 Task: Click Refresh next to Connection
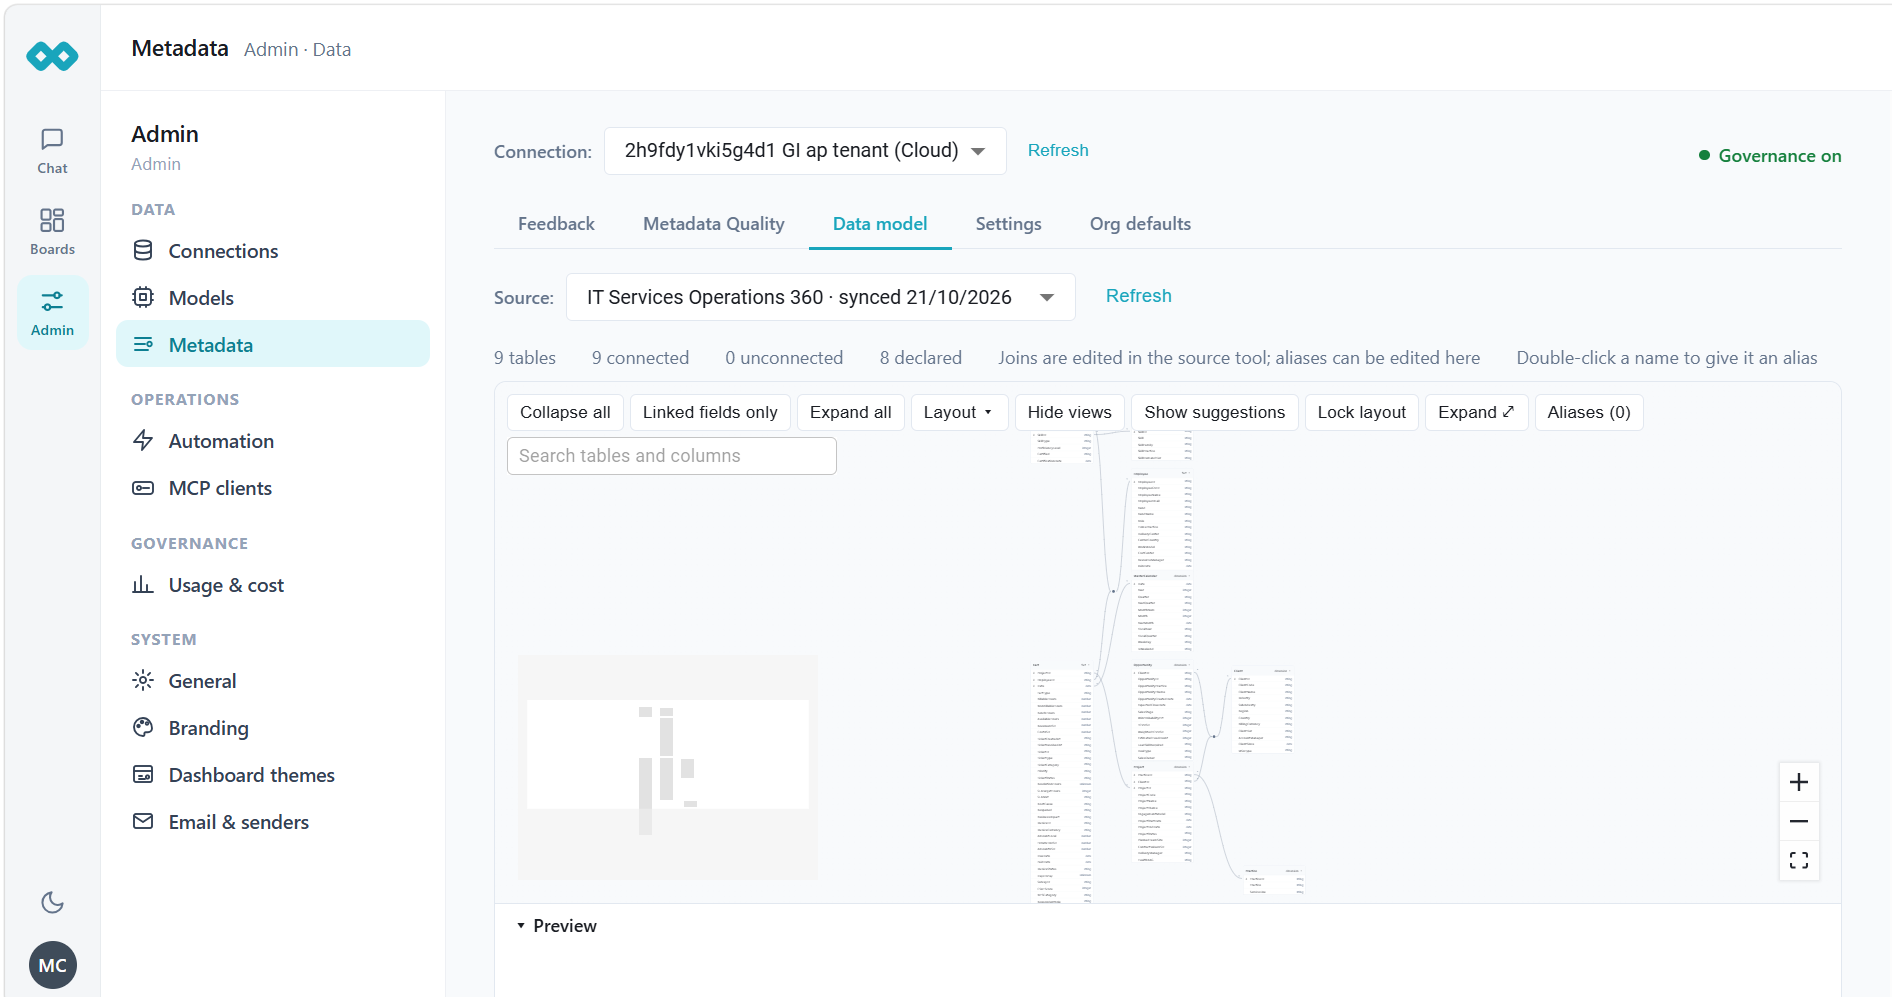[x=1058, y=150]
